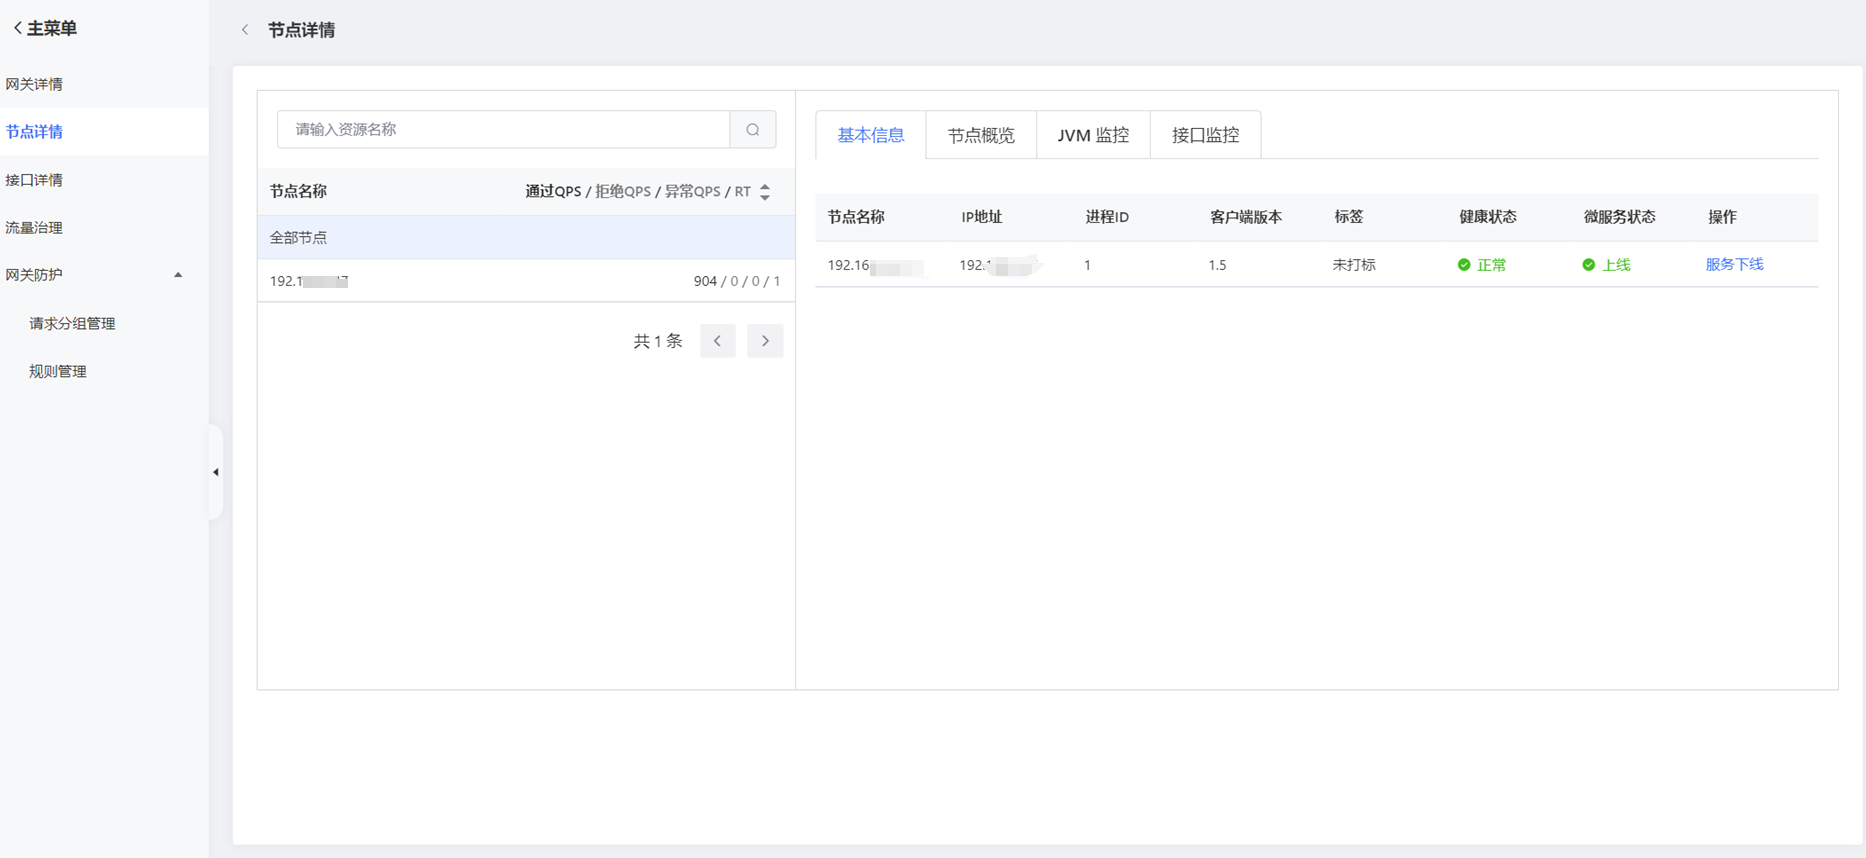Click the 节点详情 page title
This screenshot has height=858, width=1866.
point(301,30)
